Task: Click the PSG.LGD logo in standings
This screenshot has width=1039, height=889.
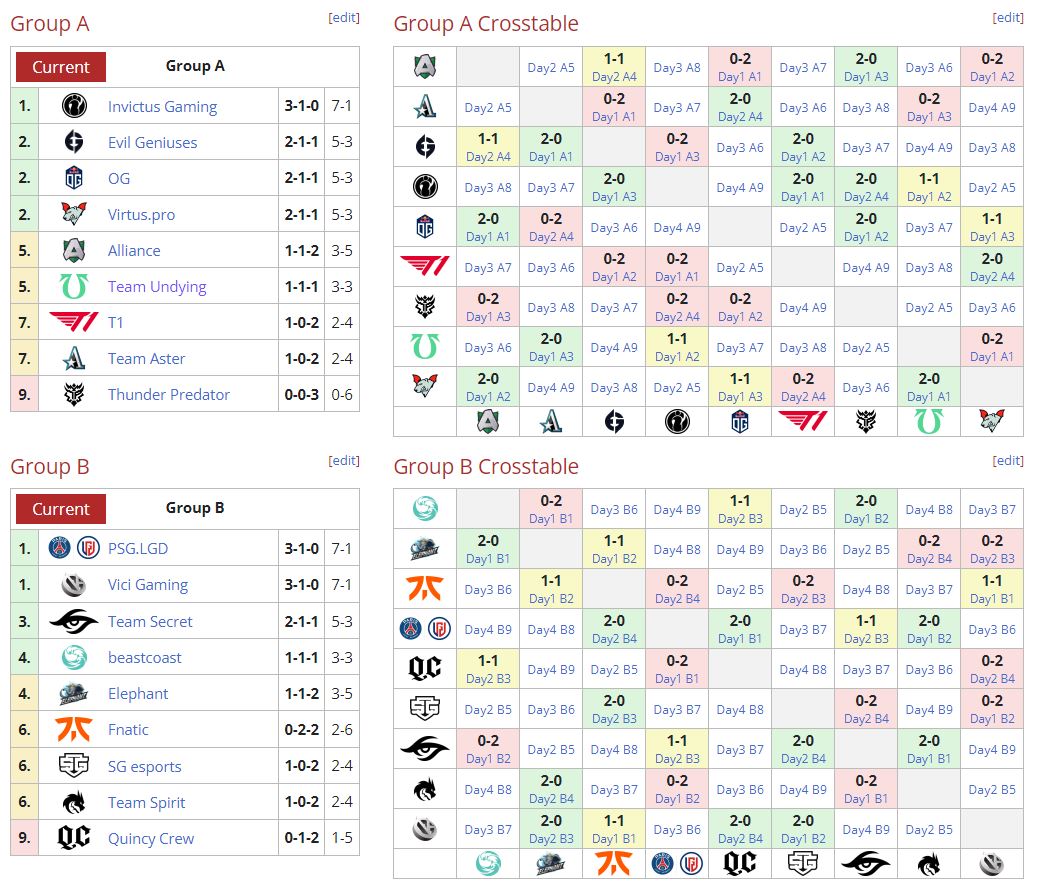Action: point(74,548)
